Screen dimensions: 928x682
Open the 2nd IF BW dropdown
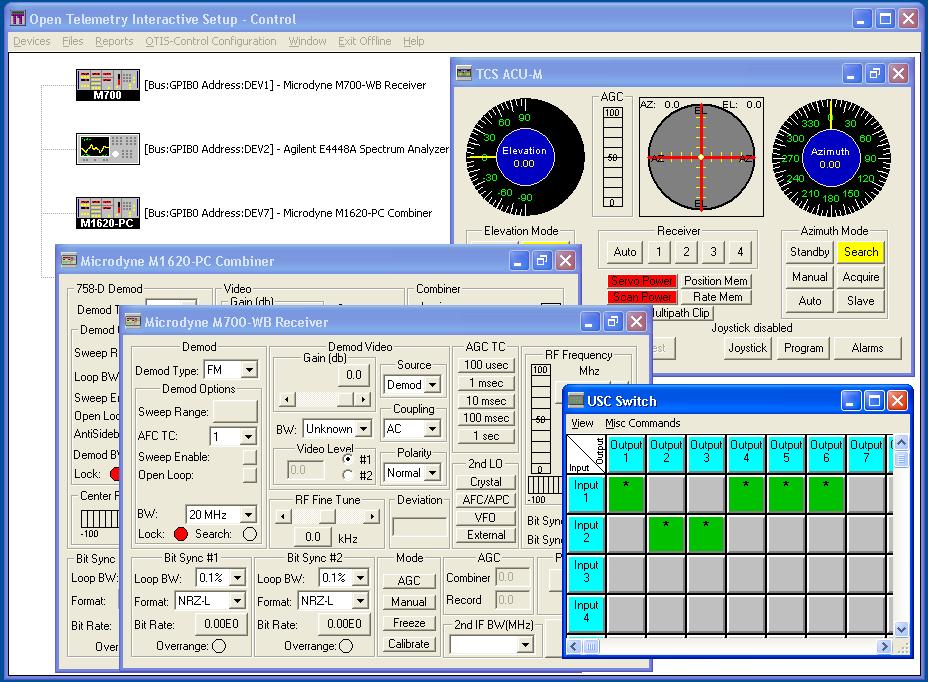pos(524,645)
